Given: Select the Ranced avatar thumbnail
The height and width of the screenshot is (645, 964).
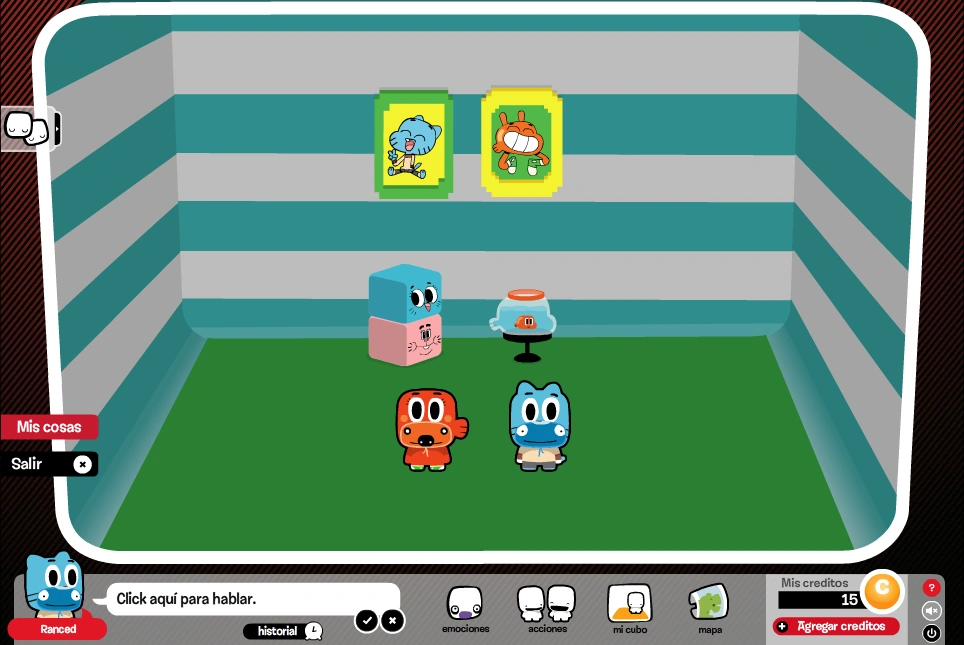Looking at the screenshot, I should tap(55, 590).
